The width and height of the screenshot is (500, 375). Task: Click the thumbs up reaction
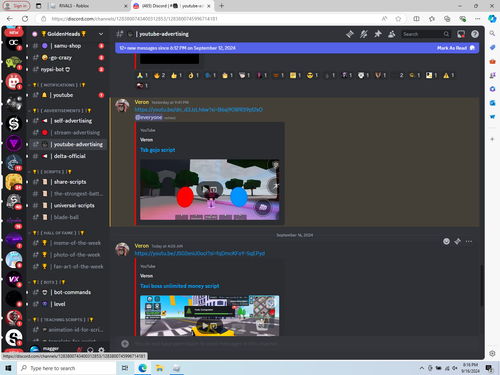coord(176,75)
